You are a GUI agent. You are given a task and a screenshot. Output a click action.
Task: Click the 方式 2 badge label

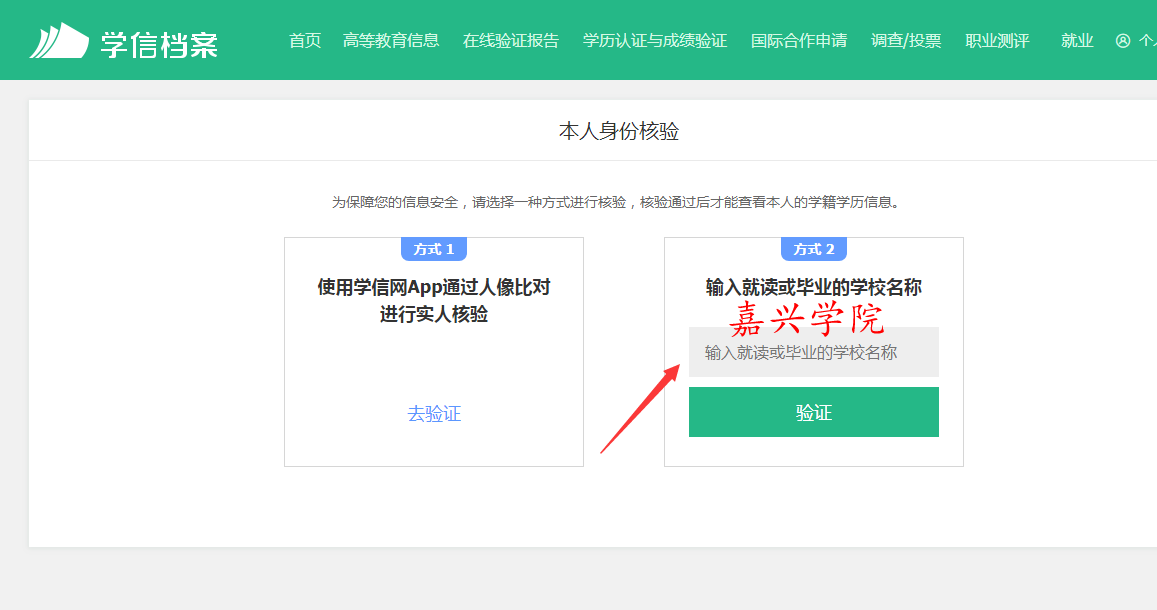click(814, 249)
